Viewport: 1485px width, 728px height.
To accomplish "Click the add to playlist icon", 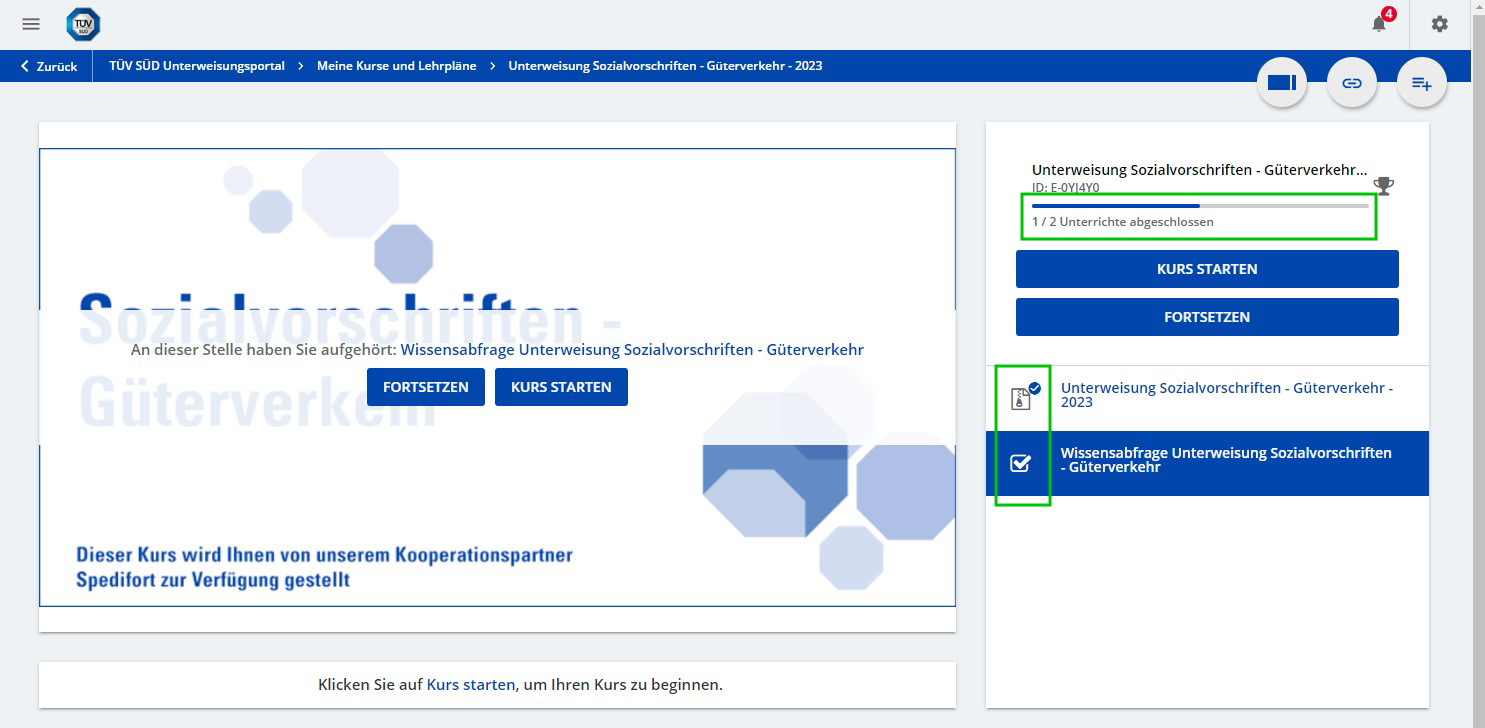I will pos(1421,83).
